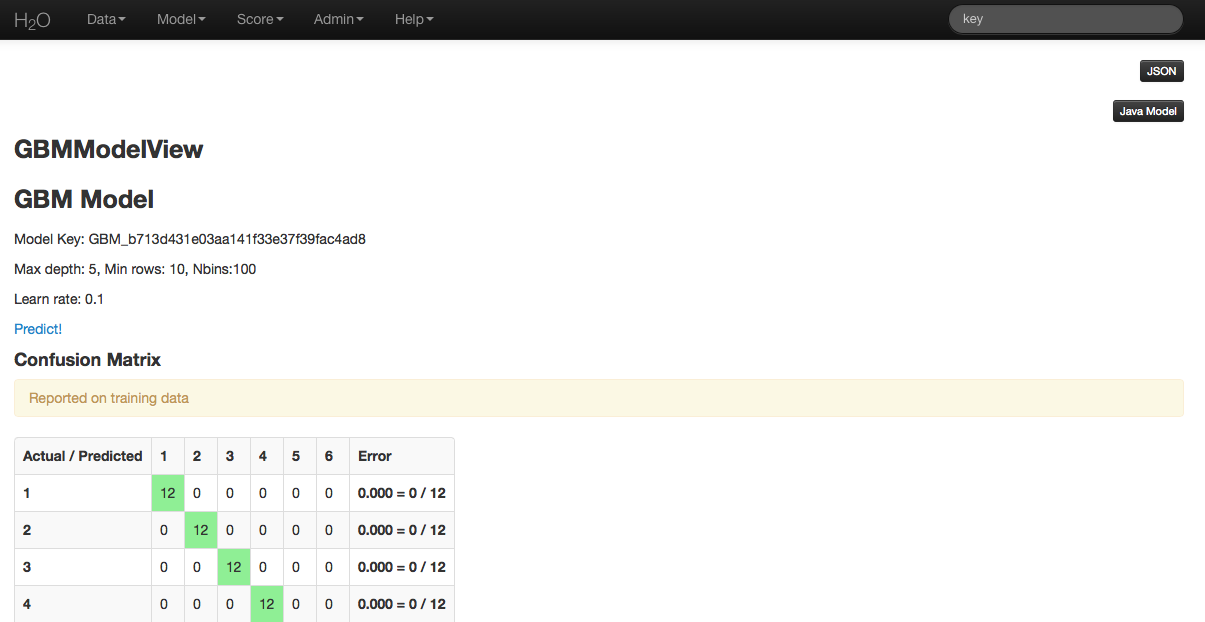Click the Model Key text line
The height and width of the screenshot is (622, 1205).
(190, 239)
